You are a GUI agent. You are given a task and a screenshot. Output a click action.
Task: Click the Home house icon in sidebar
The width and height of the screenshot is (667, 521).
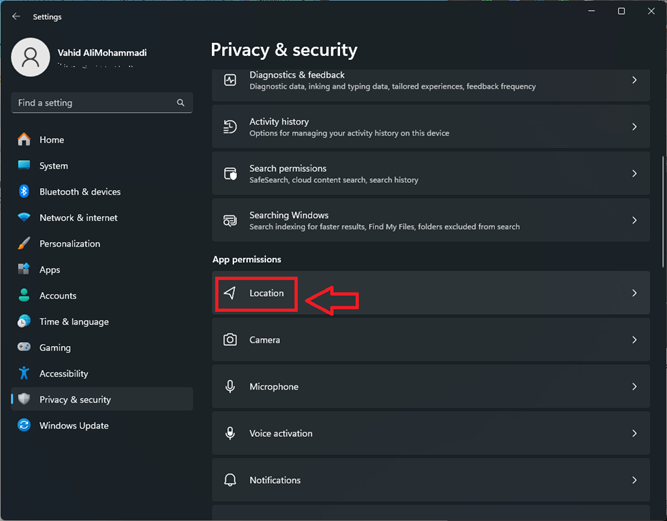[x=24, y=140]
